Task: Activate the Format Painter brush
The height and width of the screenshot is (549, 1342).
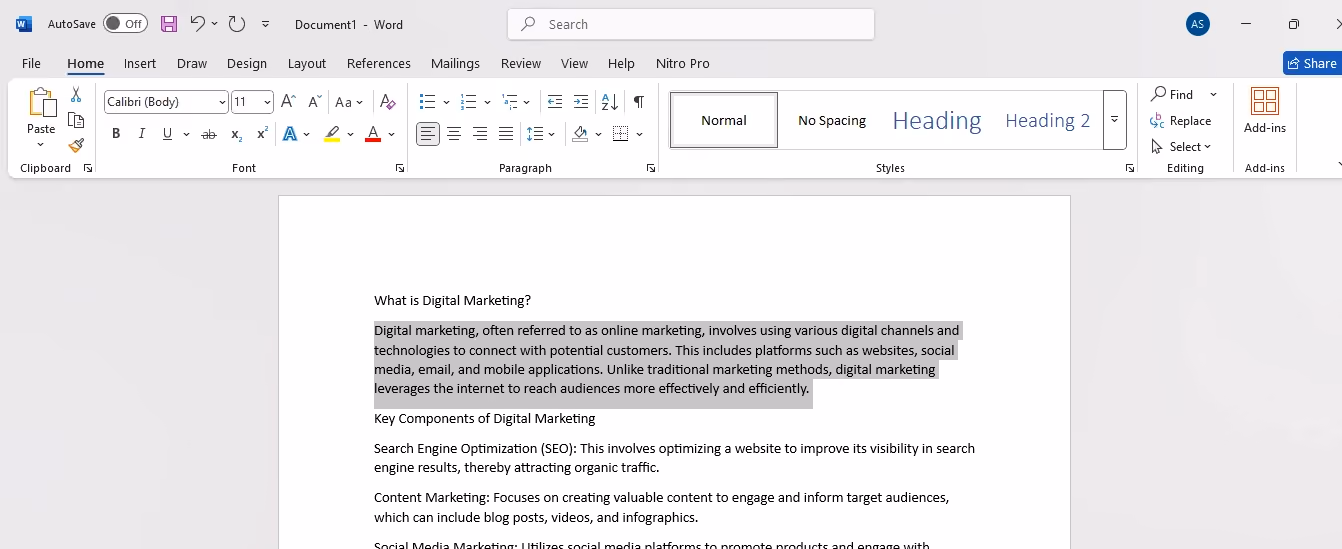Action: (x=76, y=145)
